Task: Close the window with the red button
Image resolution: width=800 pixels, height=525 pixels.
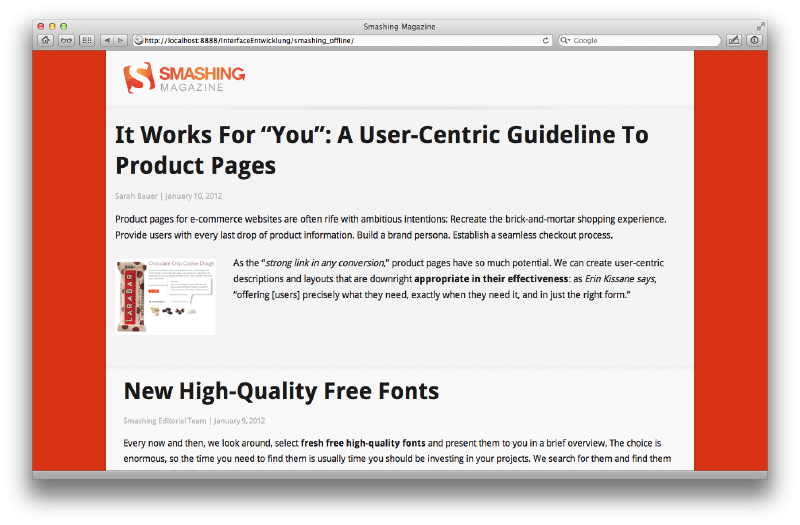Action: 41,26
